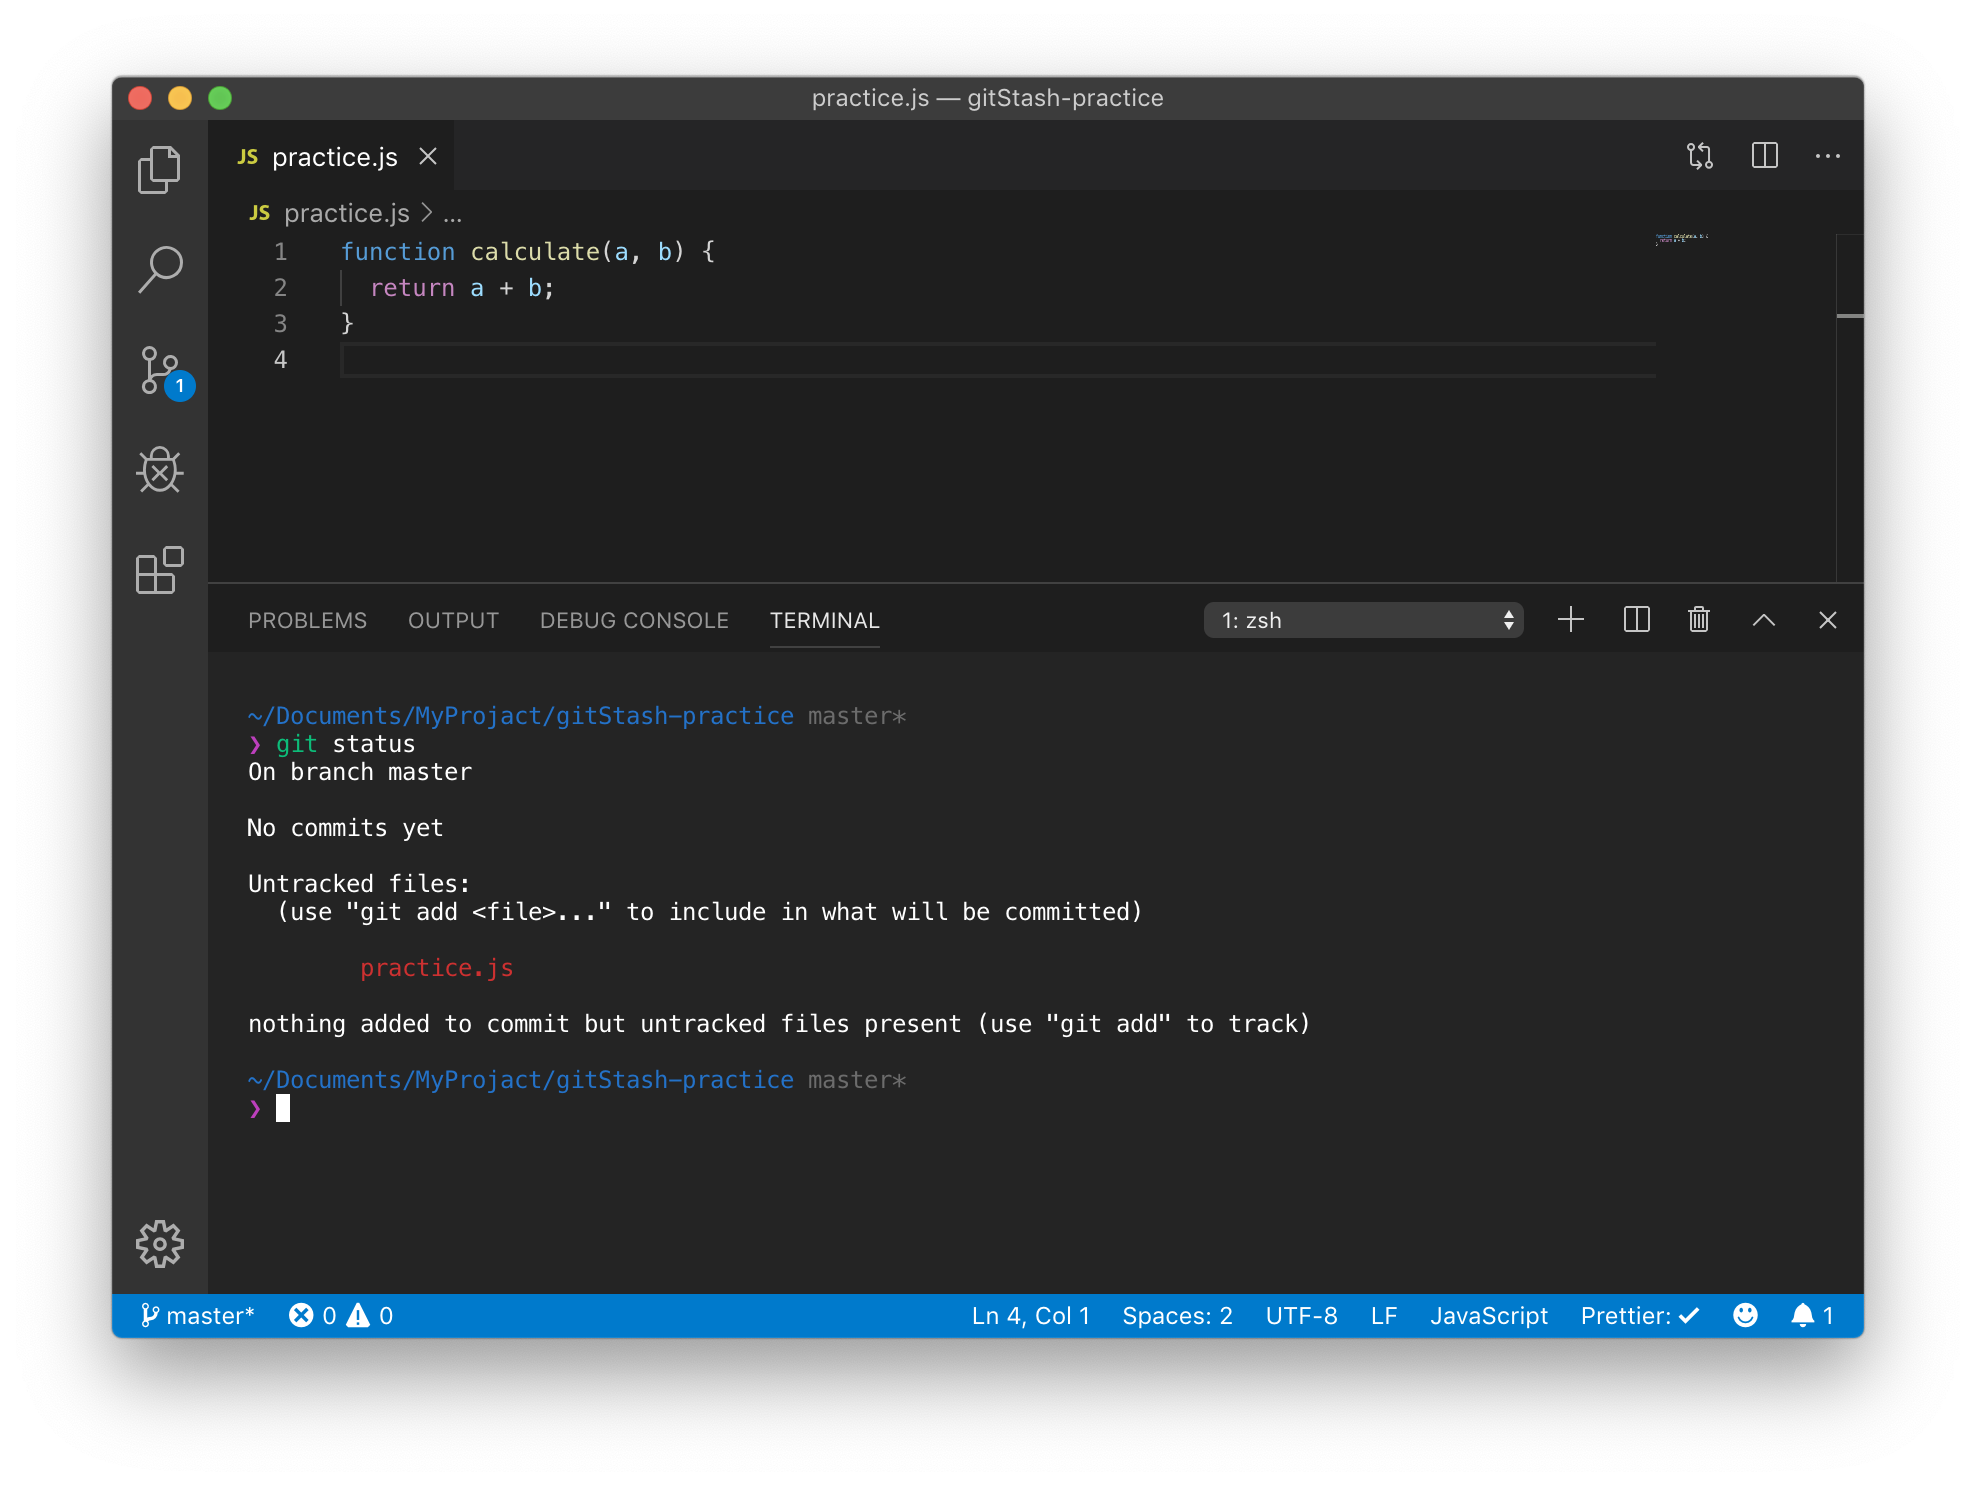Split the editor to the right

point(1764,156)
